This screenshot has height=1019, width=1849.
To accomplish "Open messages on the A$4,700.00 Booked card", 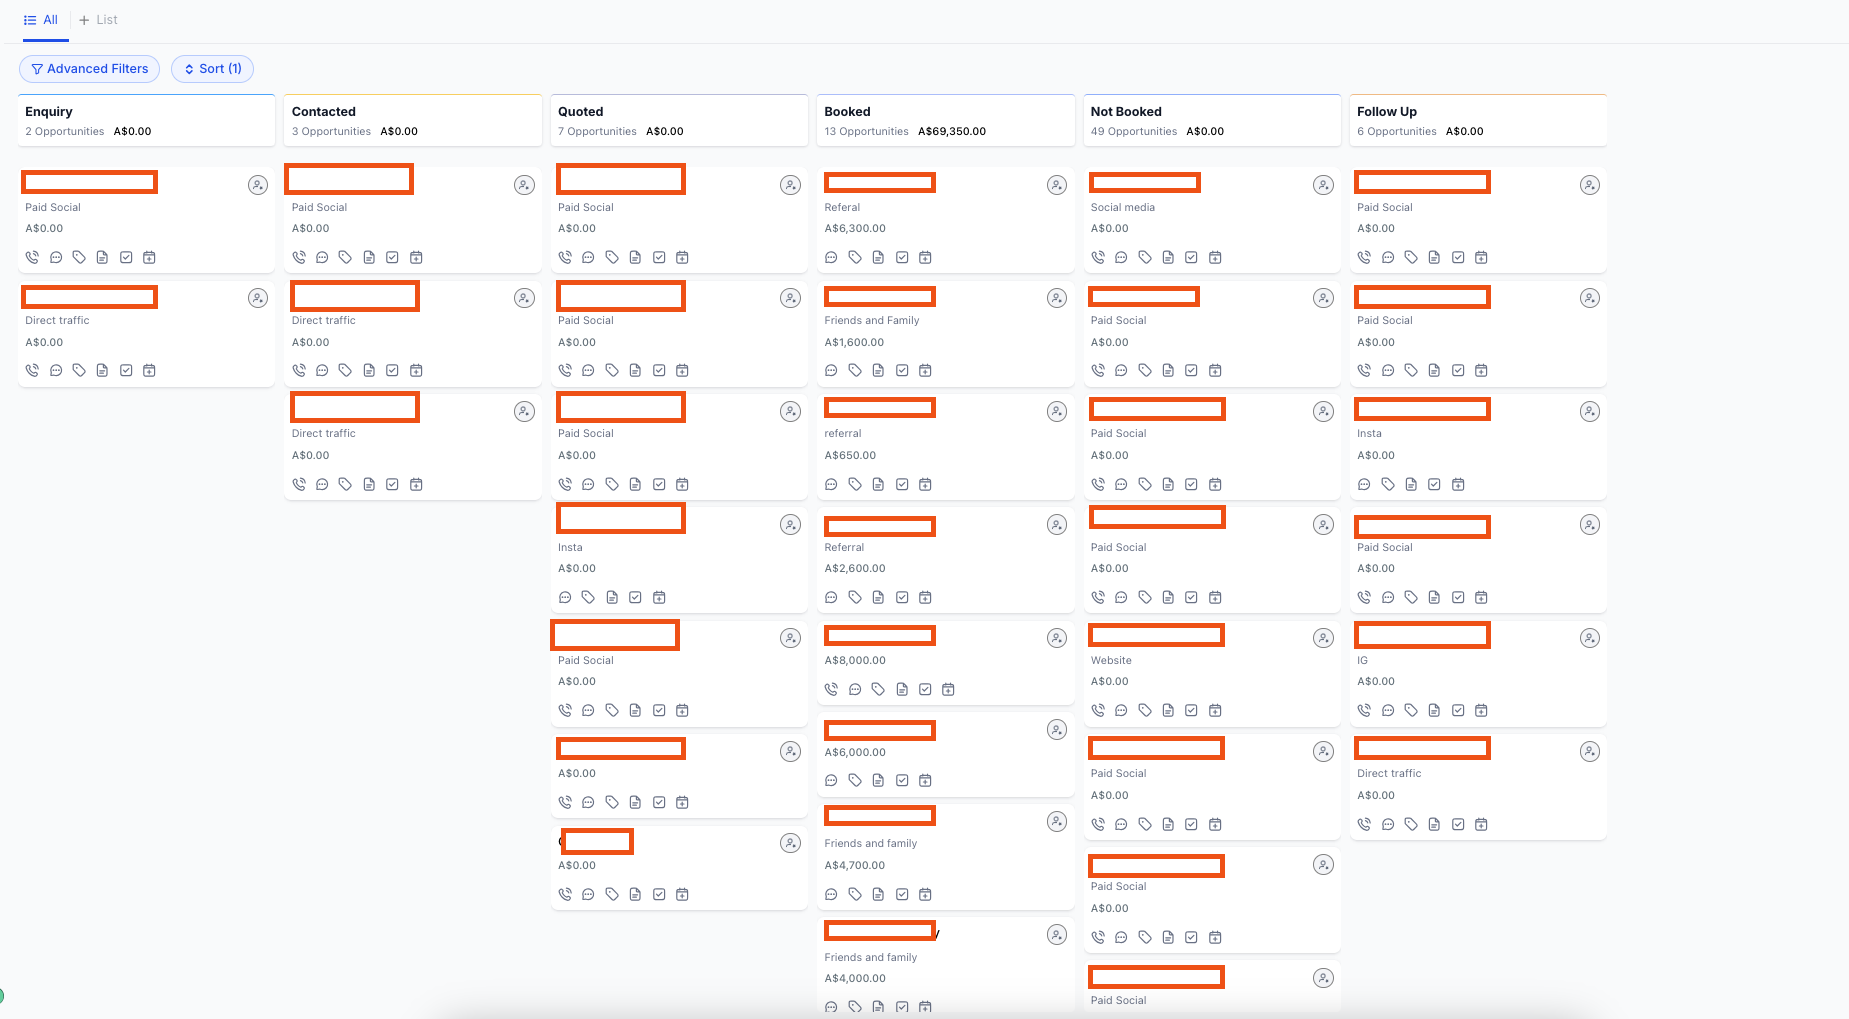I will [x=831, y=894].
